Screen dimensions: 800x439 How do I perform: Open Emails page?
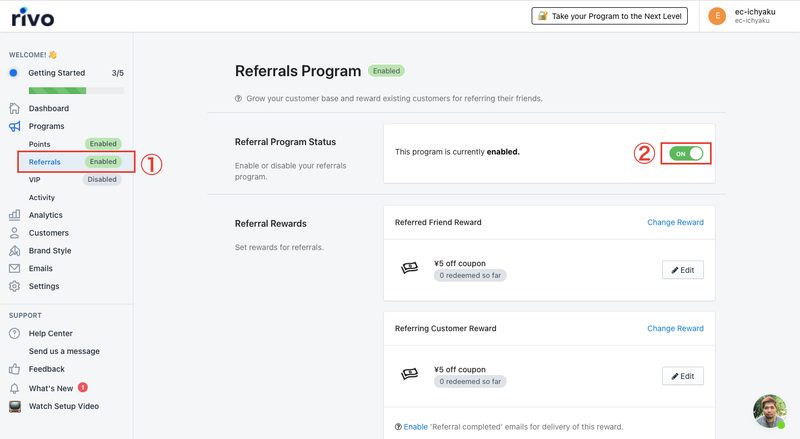pos(40,269)
